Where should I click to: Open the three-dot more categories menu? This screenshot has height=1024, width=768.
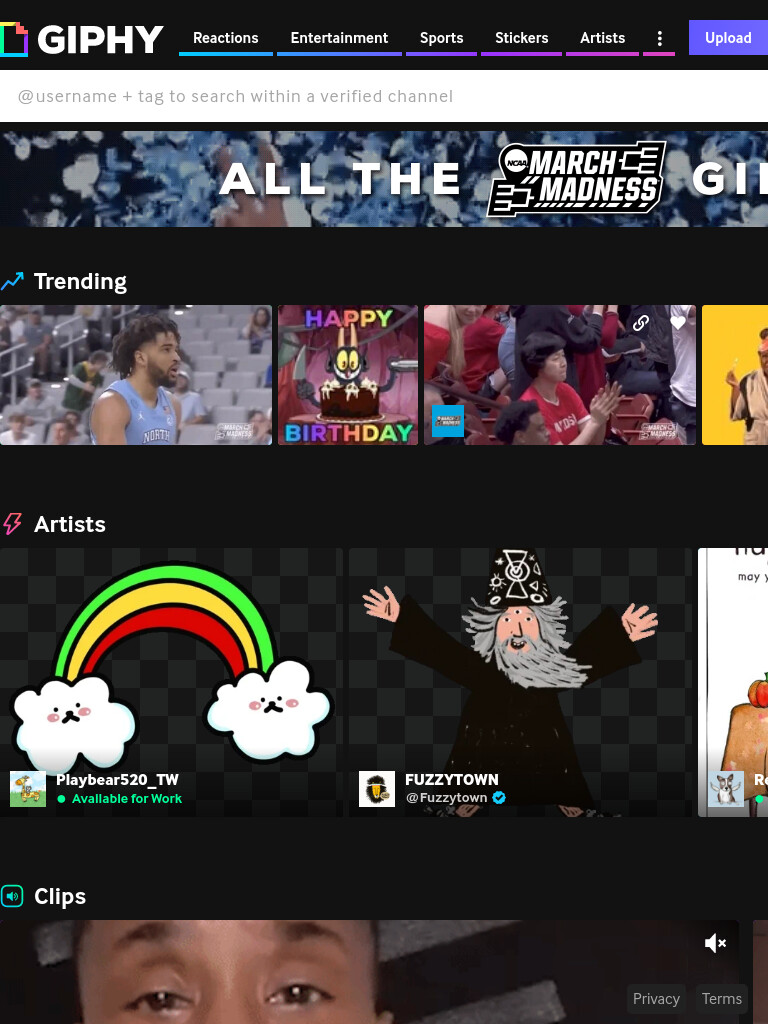click(660, 39)
